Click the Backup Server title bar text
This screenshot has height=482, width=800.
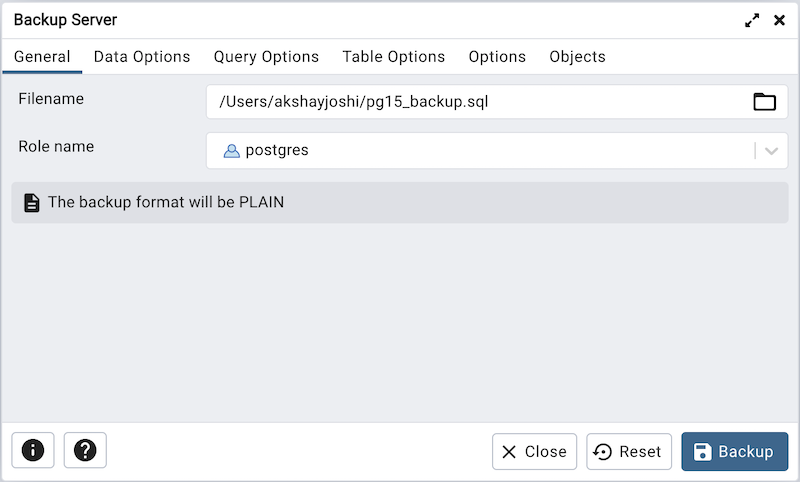pos(65,20)
